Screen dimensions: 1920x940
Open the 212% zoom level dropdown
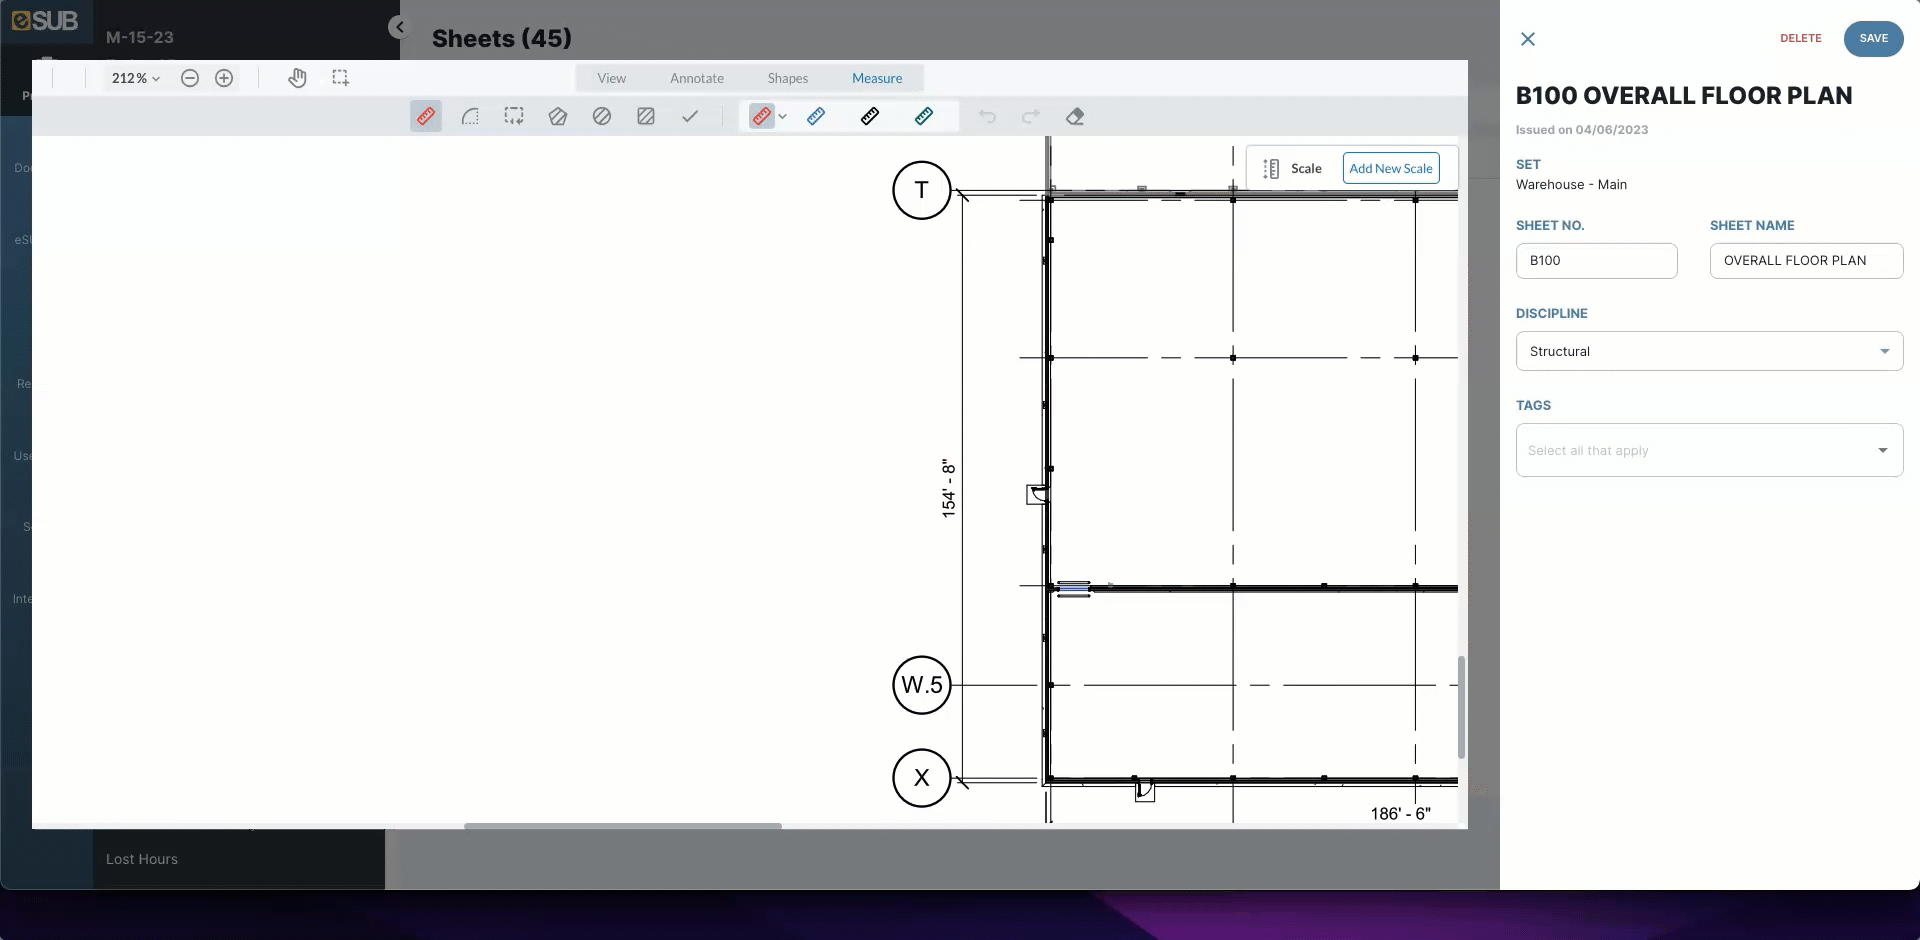[136, 78]
